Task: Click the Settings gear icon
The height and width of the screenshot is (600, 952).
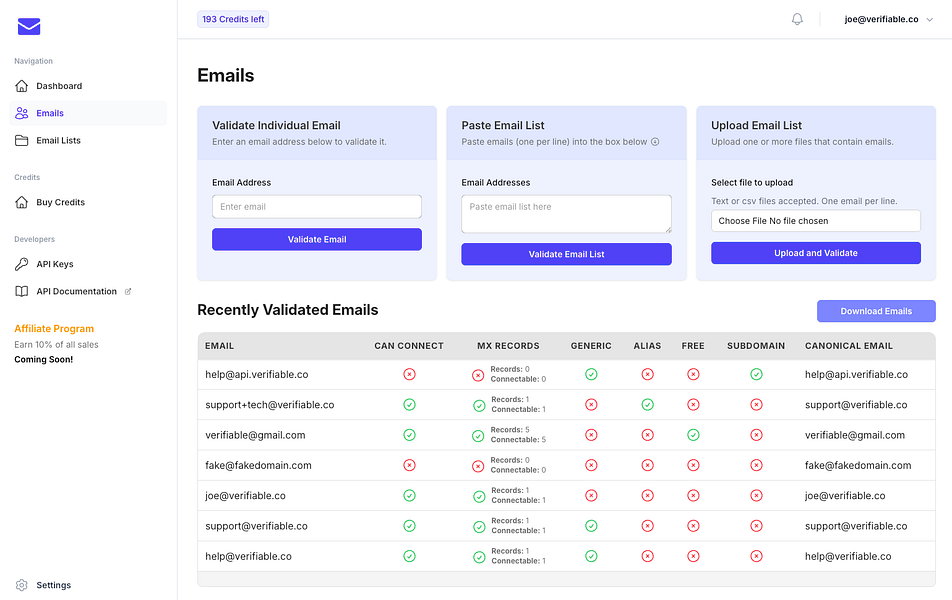Action: [22, 585]
